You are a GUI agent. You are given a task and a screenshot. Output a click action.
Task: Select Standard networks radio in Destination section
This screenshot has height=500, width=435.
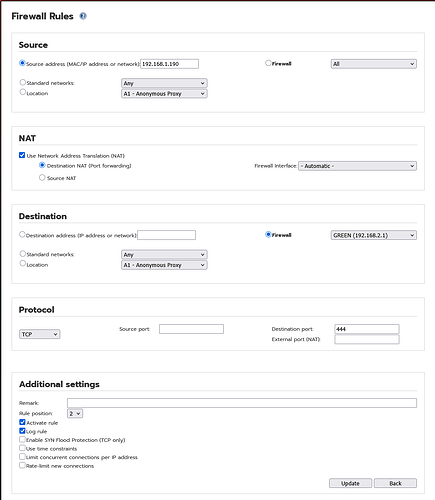(22, 254)
